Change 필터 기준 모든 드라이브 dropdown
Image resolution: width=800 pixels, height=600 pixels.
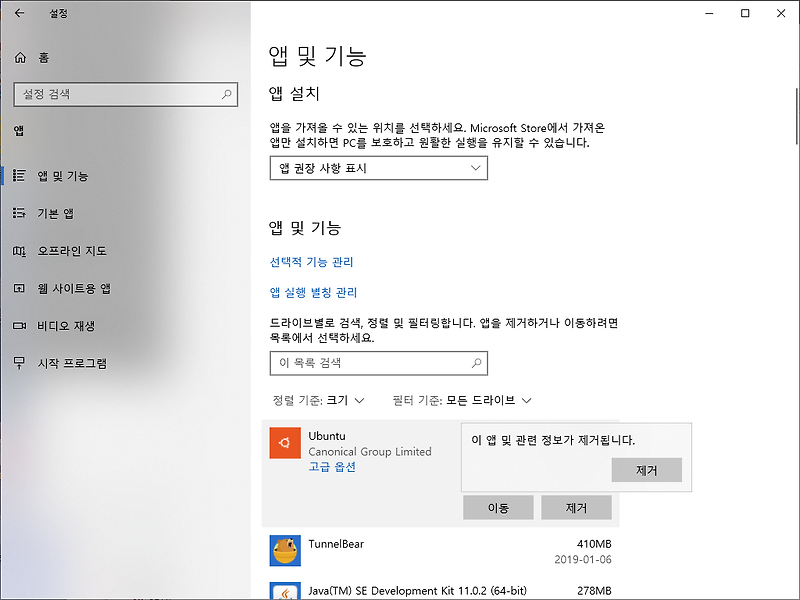[462, 401]
